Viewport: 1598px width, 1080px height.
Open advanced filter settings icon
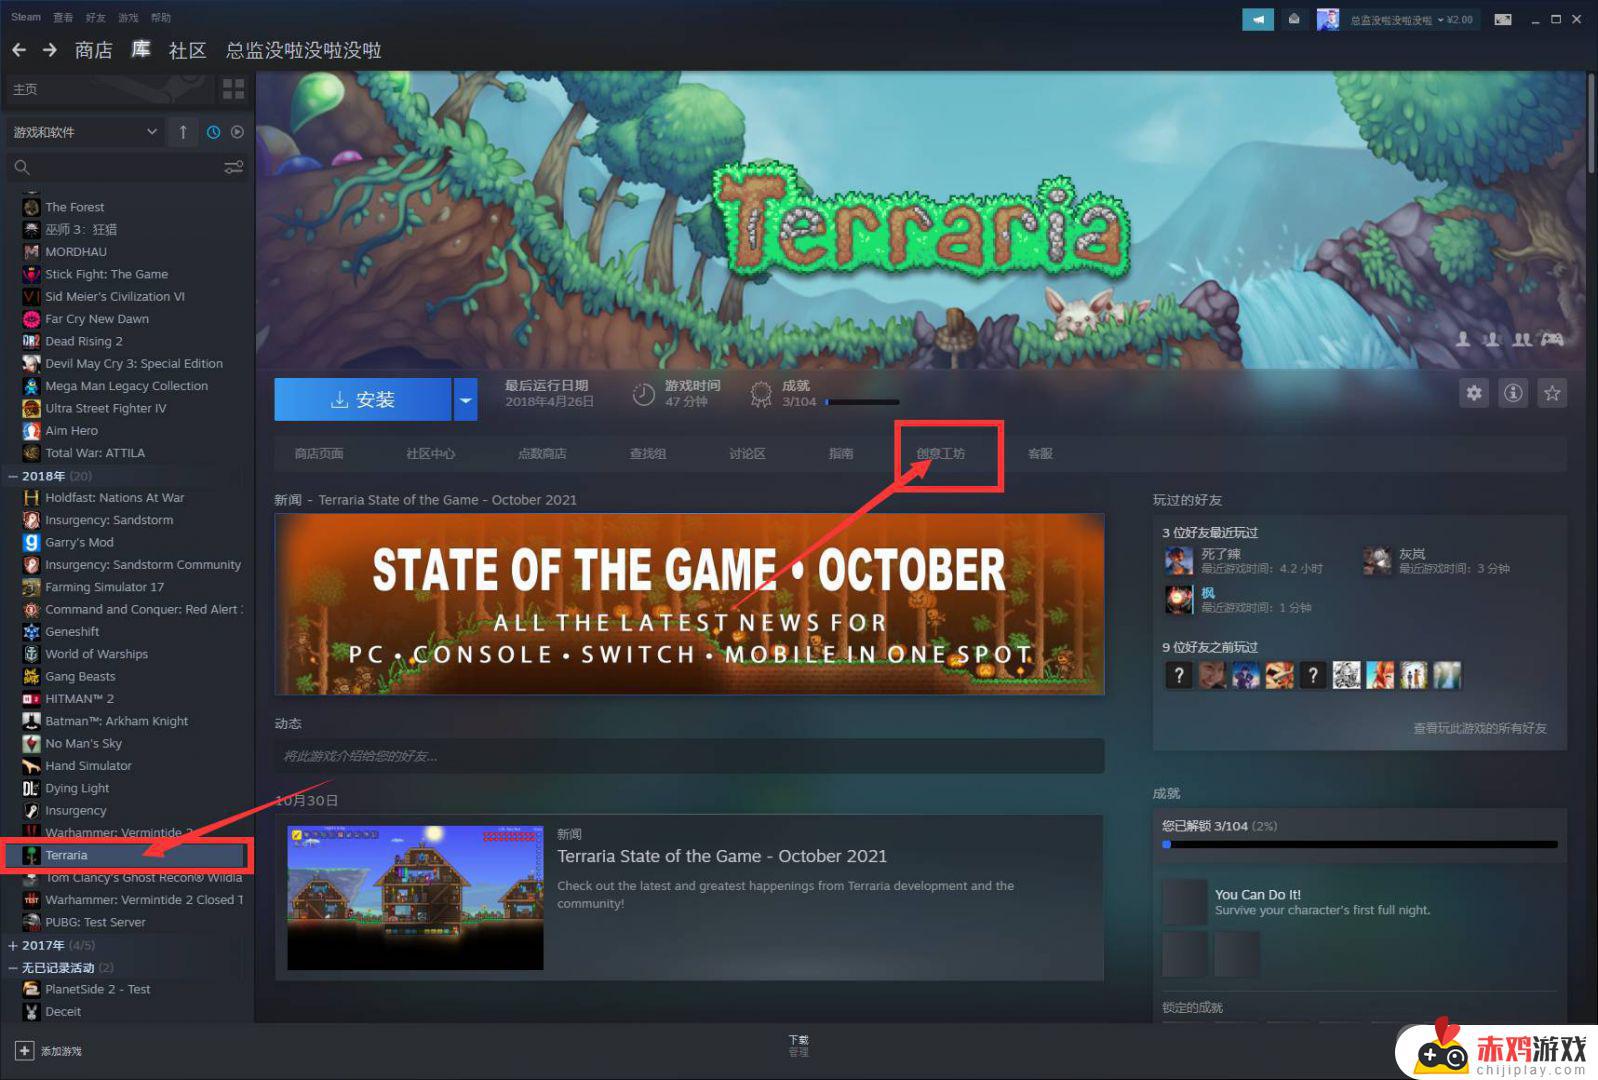click(x=233, y=167)
